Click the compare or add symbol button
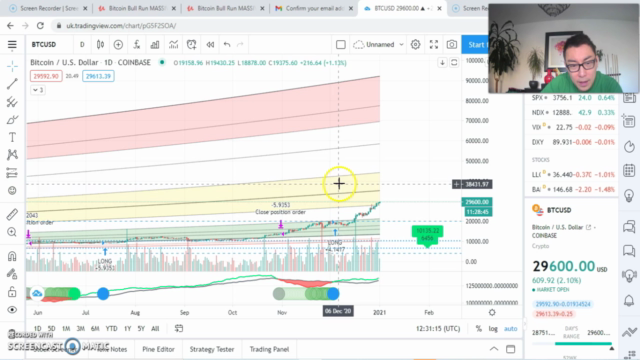The height and width of the screenshot is (360, 640). click(x=118, y=44)
